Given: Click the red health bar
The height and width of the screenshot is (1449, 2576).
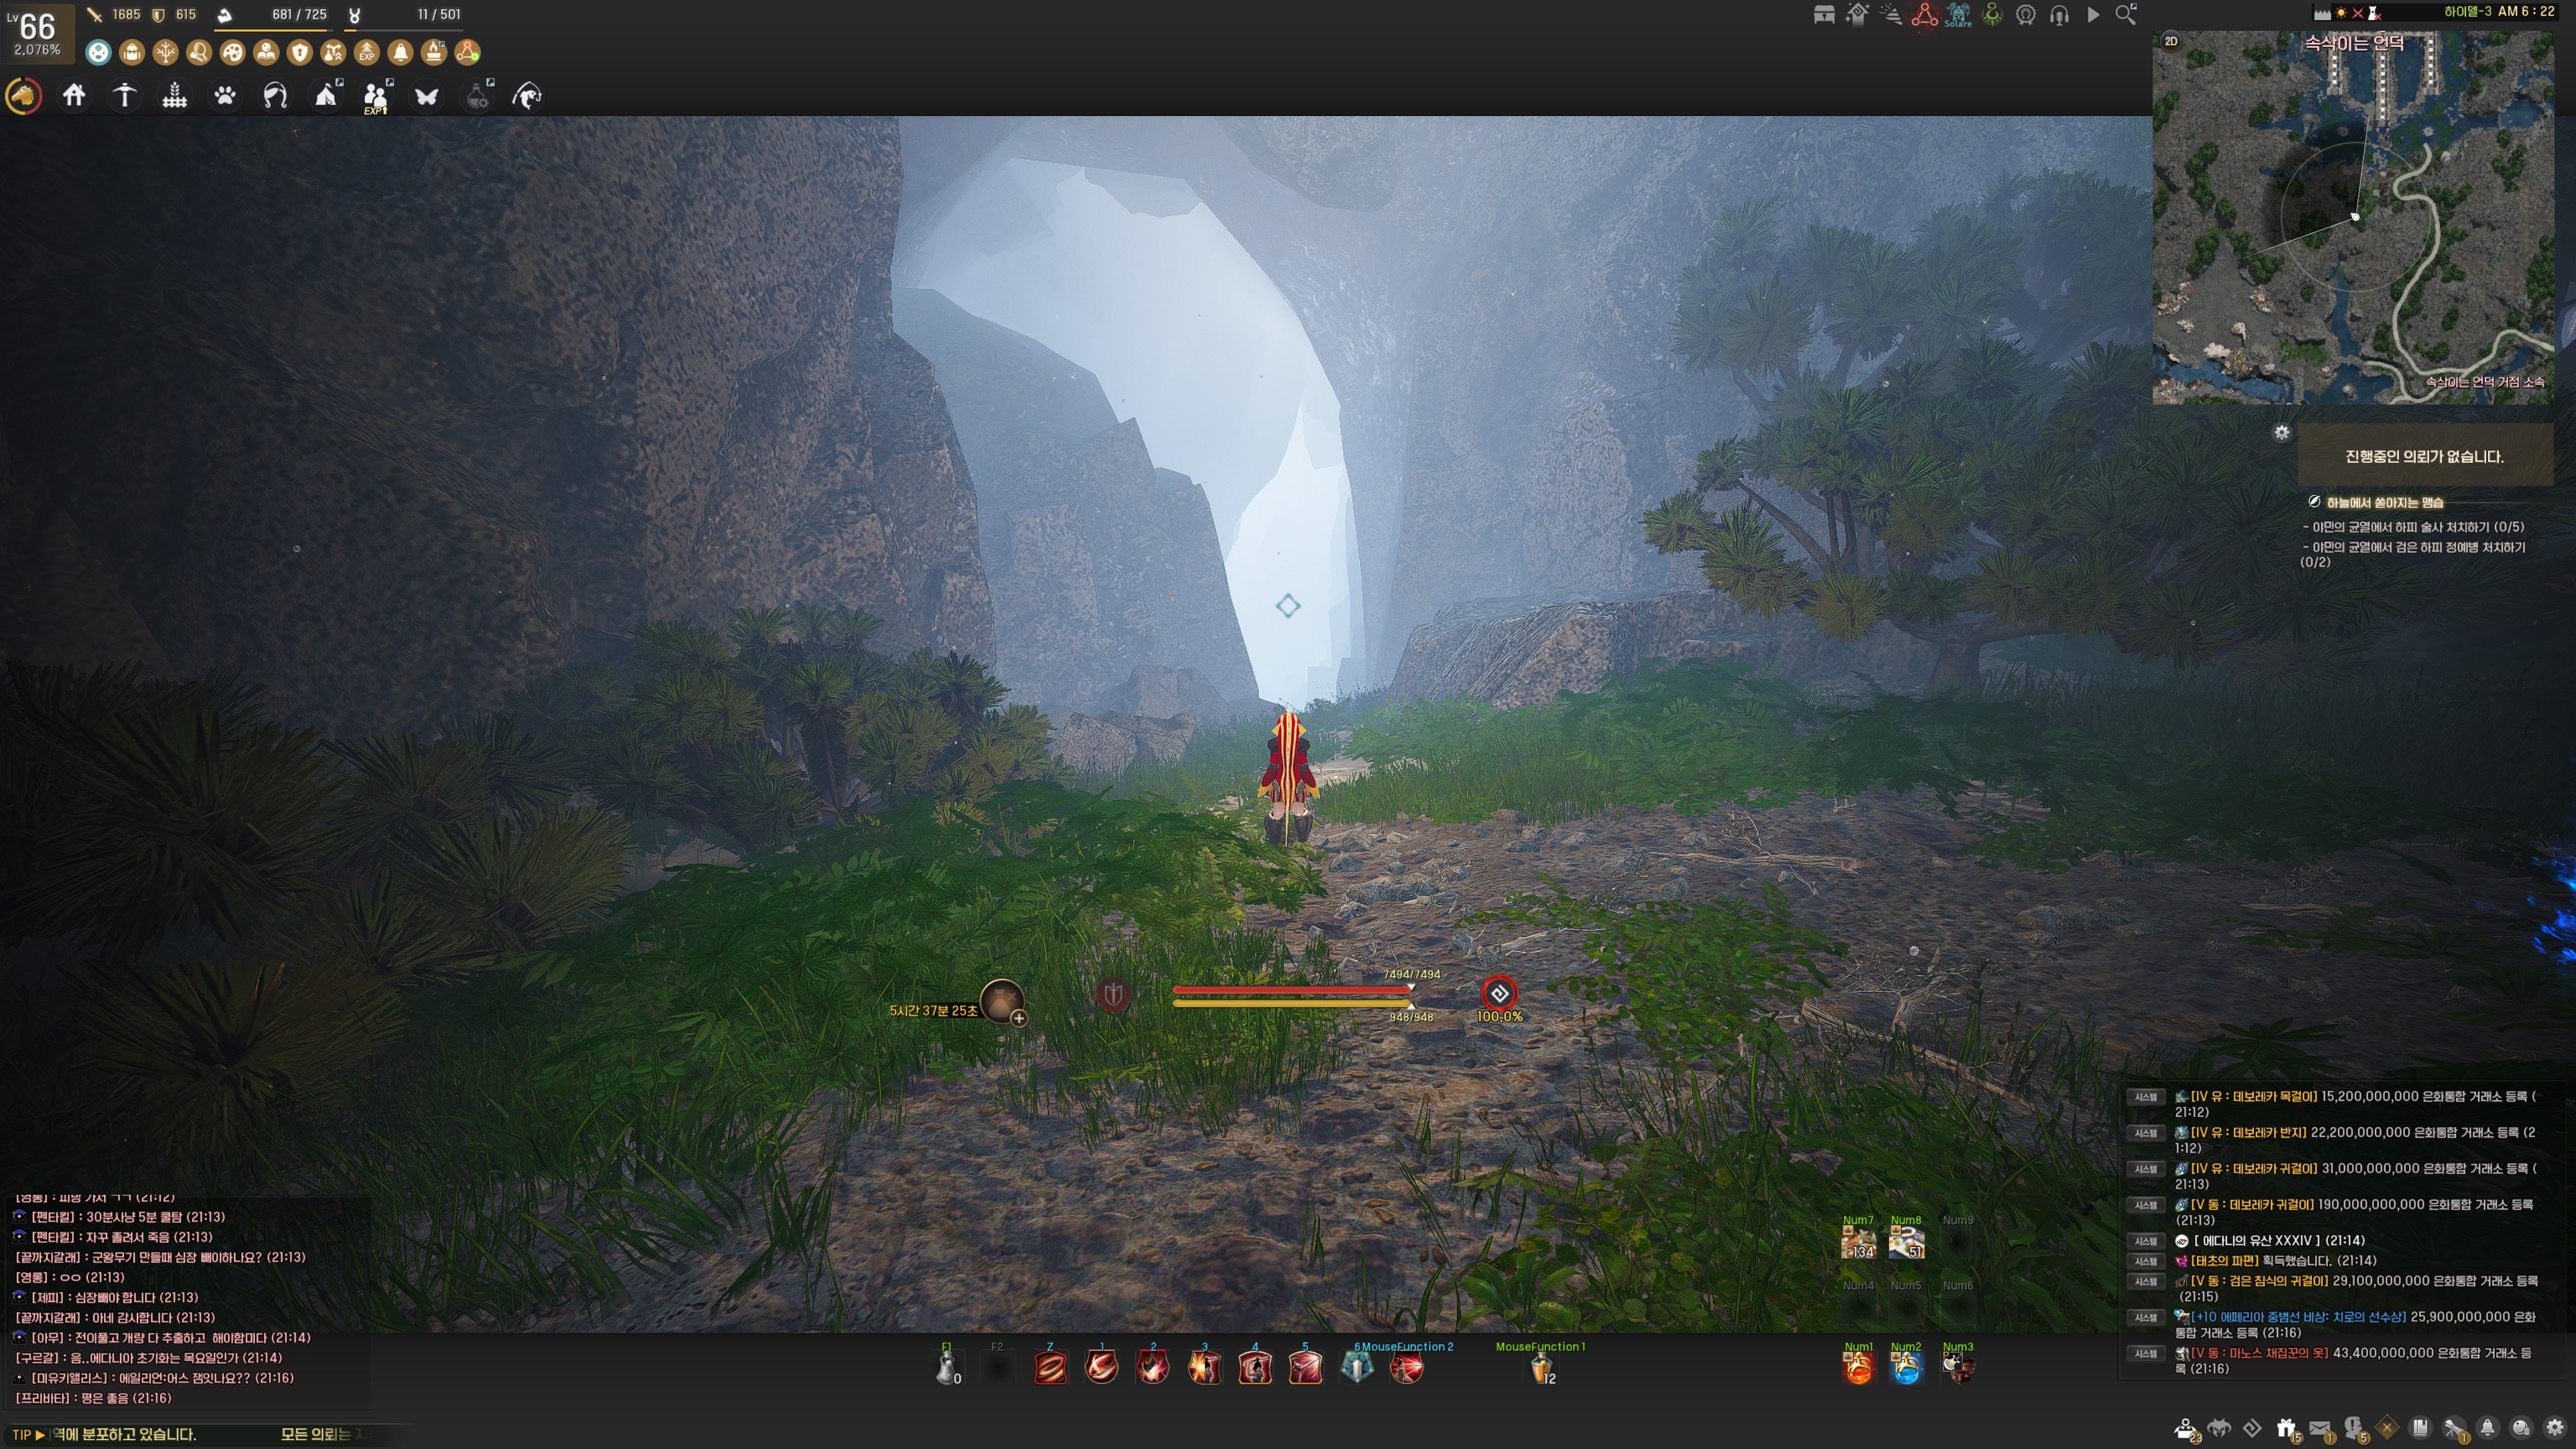Looking at the screenshot, I should click(x=1291, y=989).
